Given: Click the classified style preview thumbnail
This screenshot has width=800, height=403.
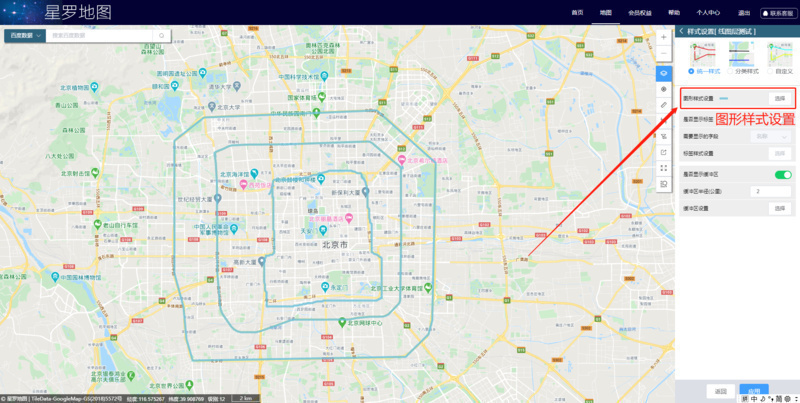Looking at the screenshot, I should 741,54.
